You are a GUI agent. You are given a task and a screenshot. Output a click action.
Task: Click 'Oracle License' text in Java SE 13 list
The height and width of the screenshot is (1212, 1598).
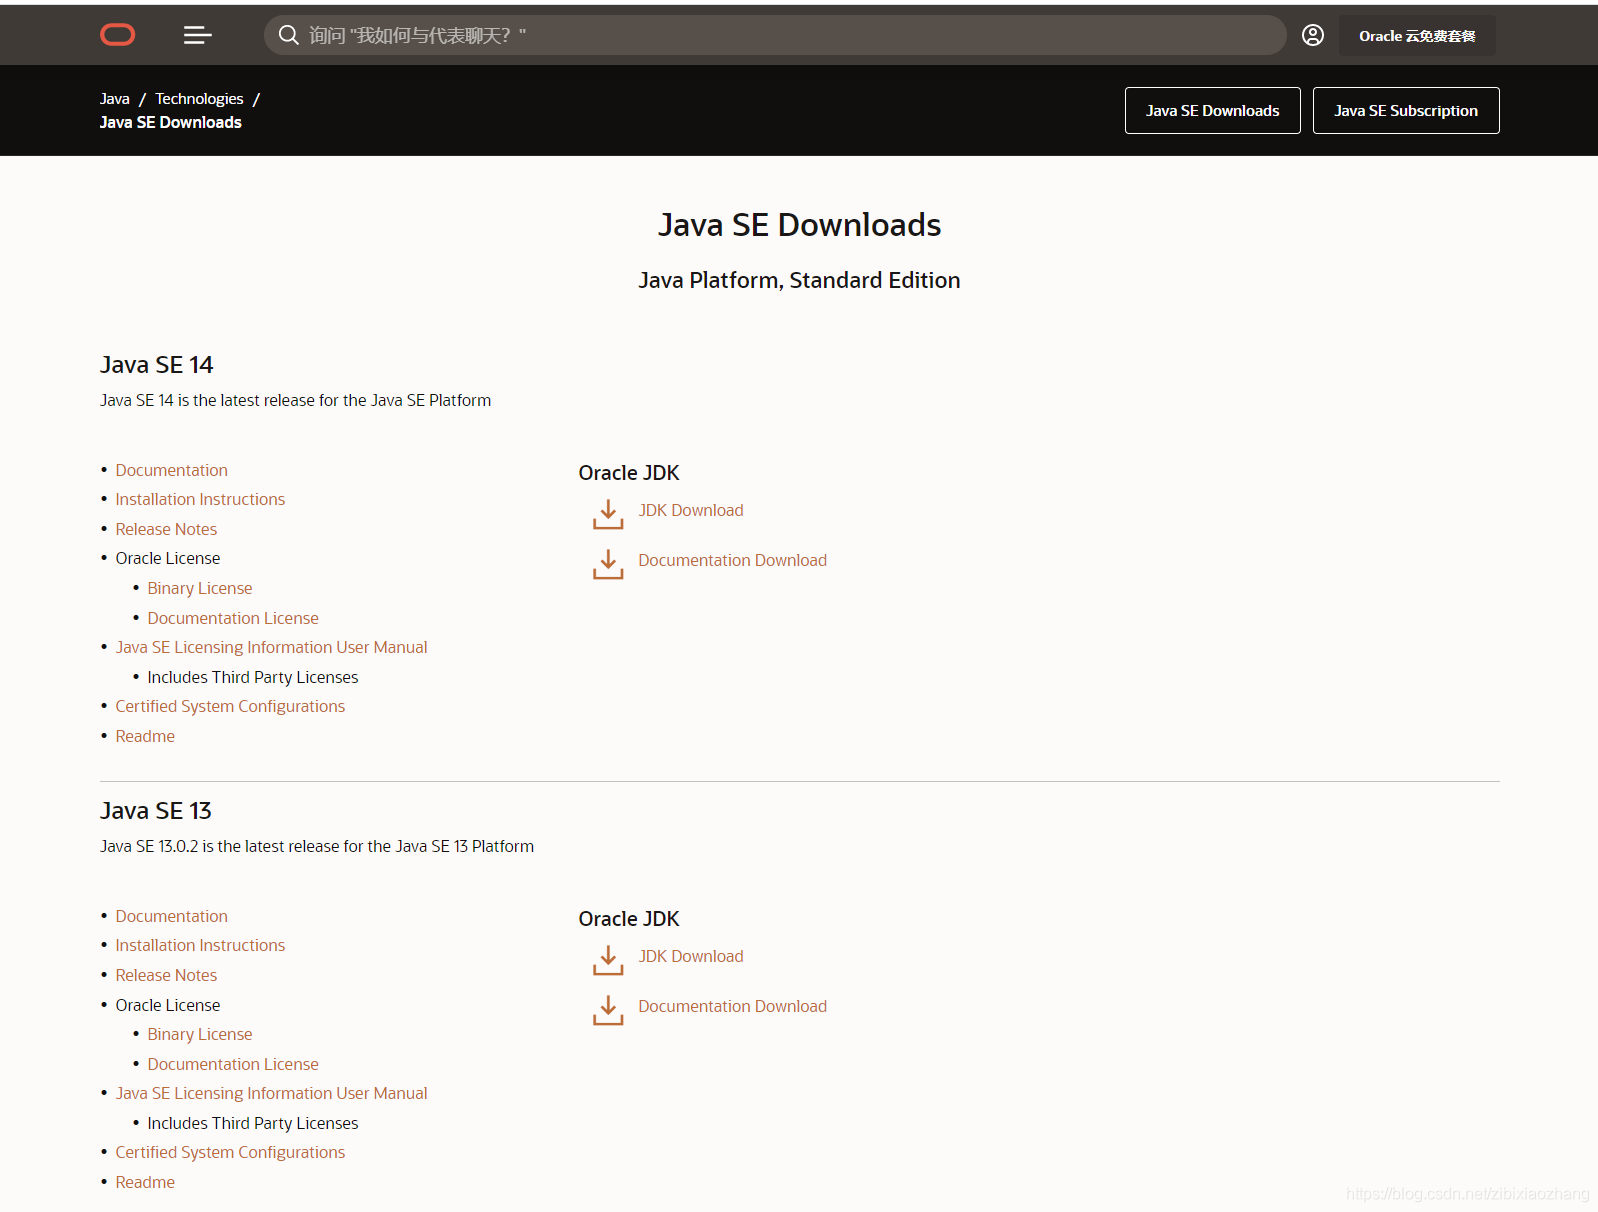(x=168, y=1005)
